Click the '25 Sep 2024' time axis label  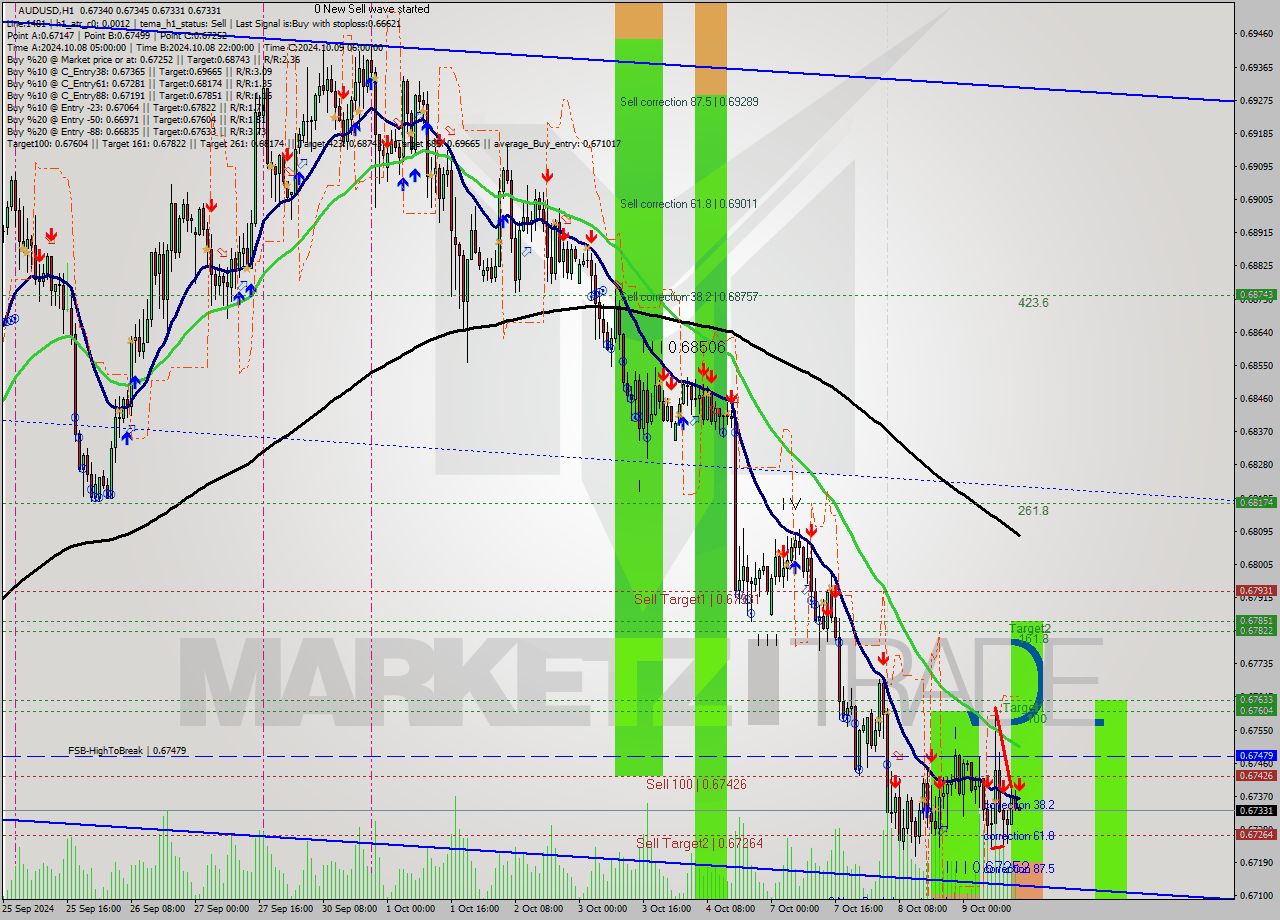tap(28, 909)
